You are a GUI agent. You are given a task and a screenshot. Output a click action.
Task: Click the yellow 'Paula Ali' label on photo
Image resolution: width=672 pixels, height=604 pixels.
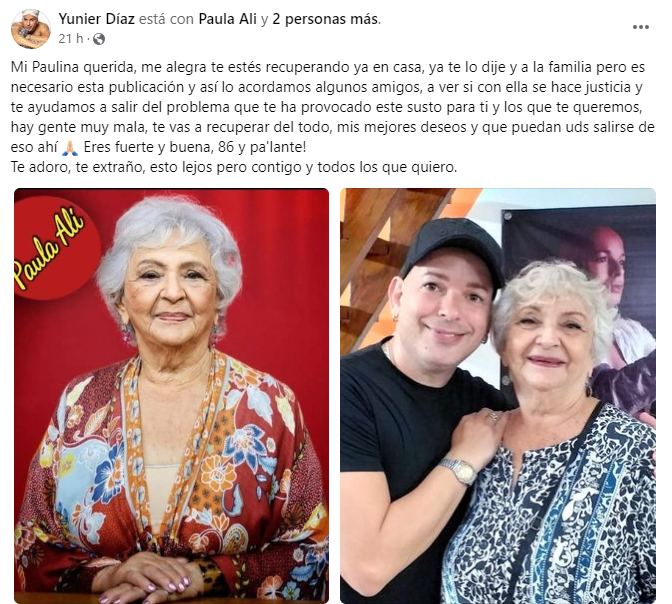[49, 249]
